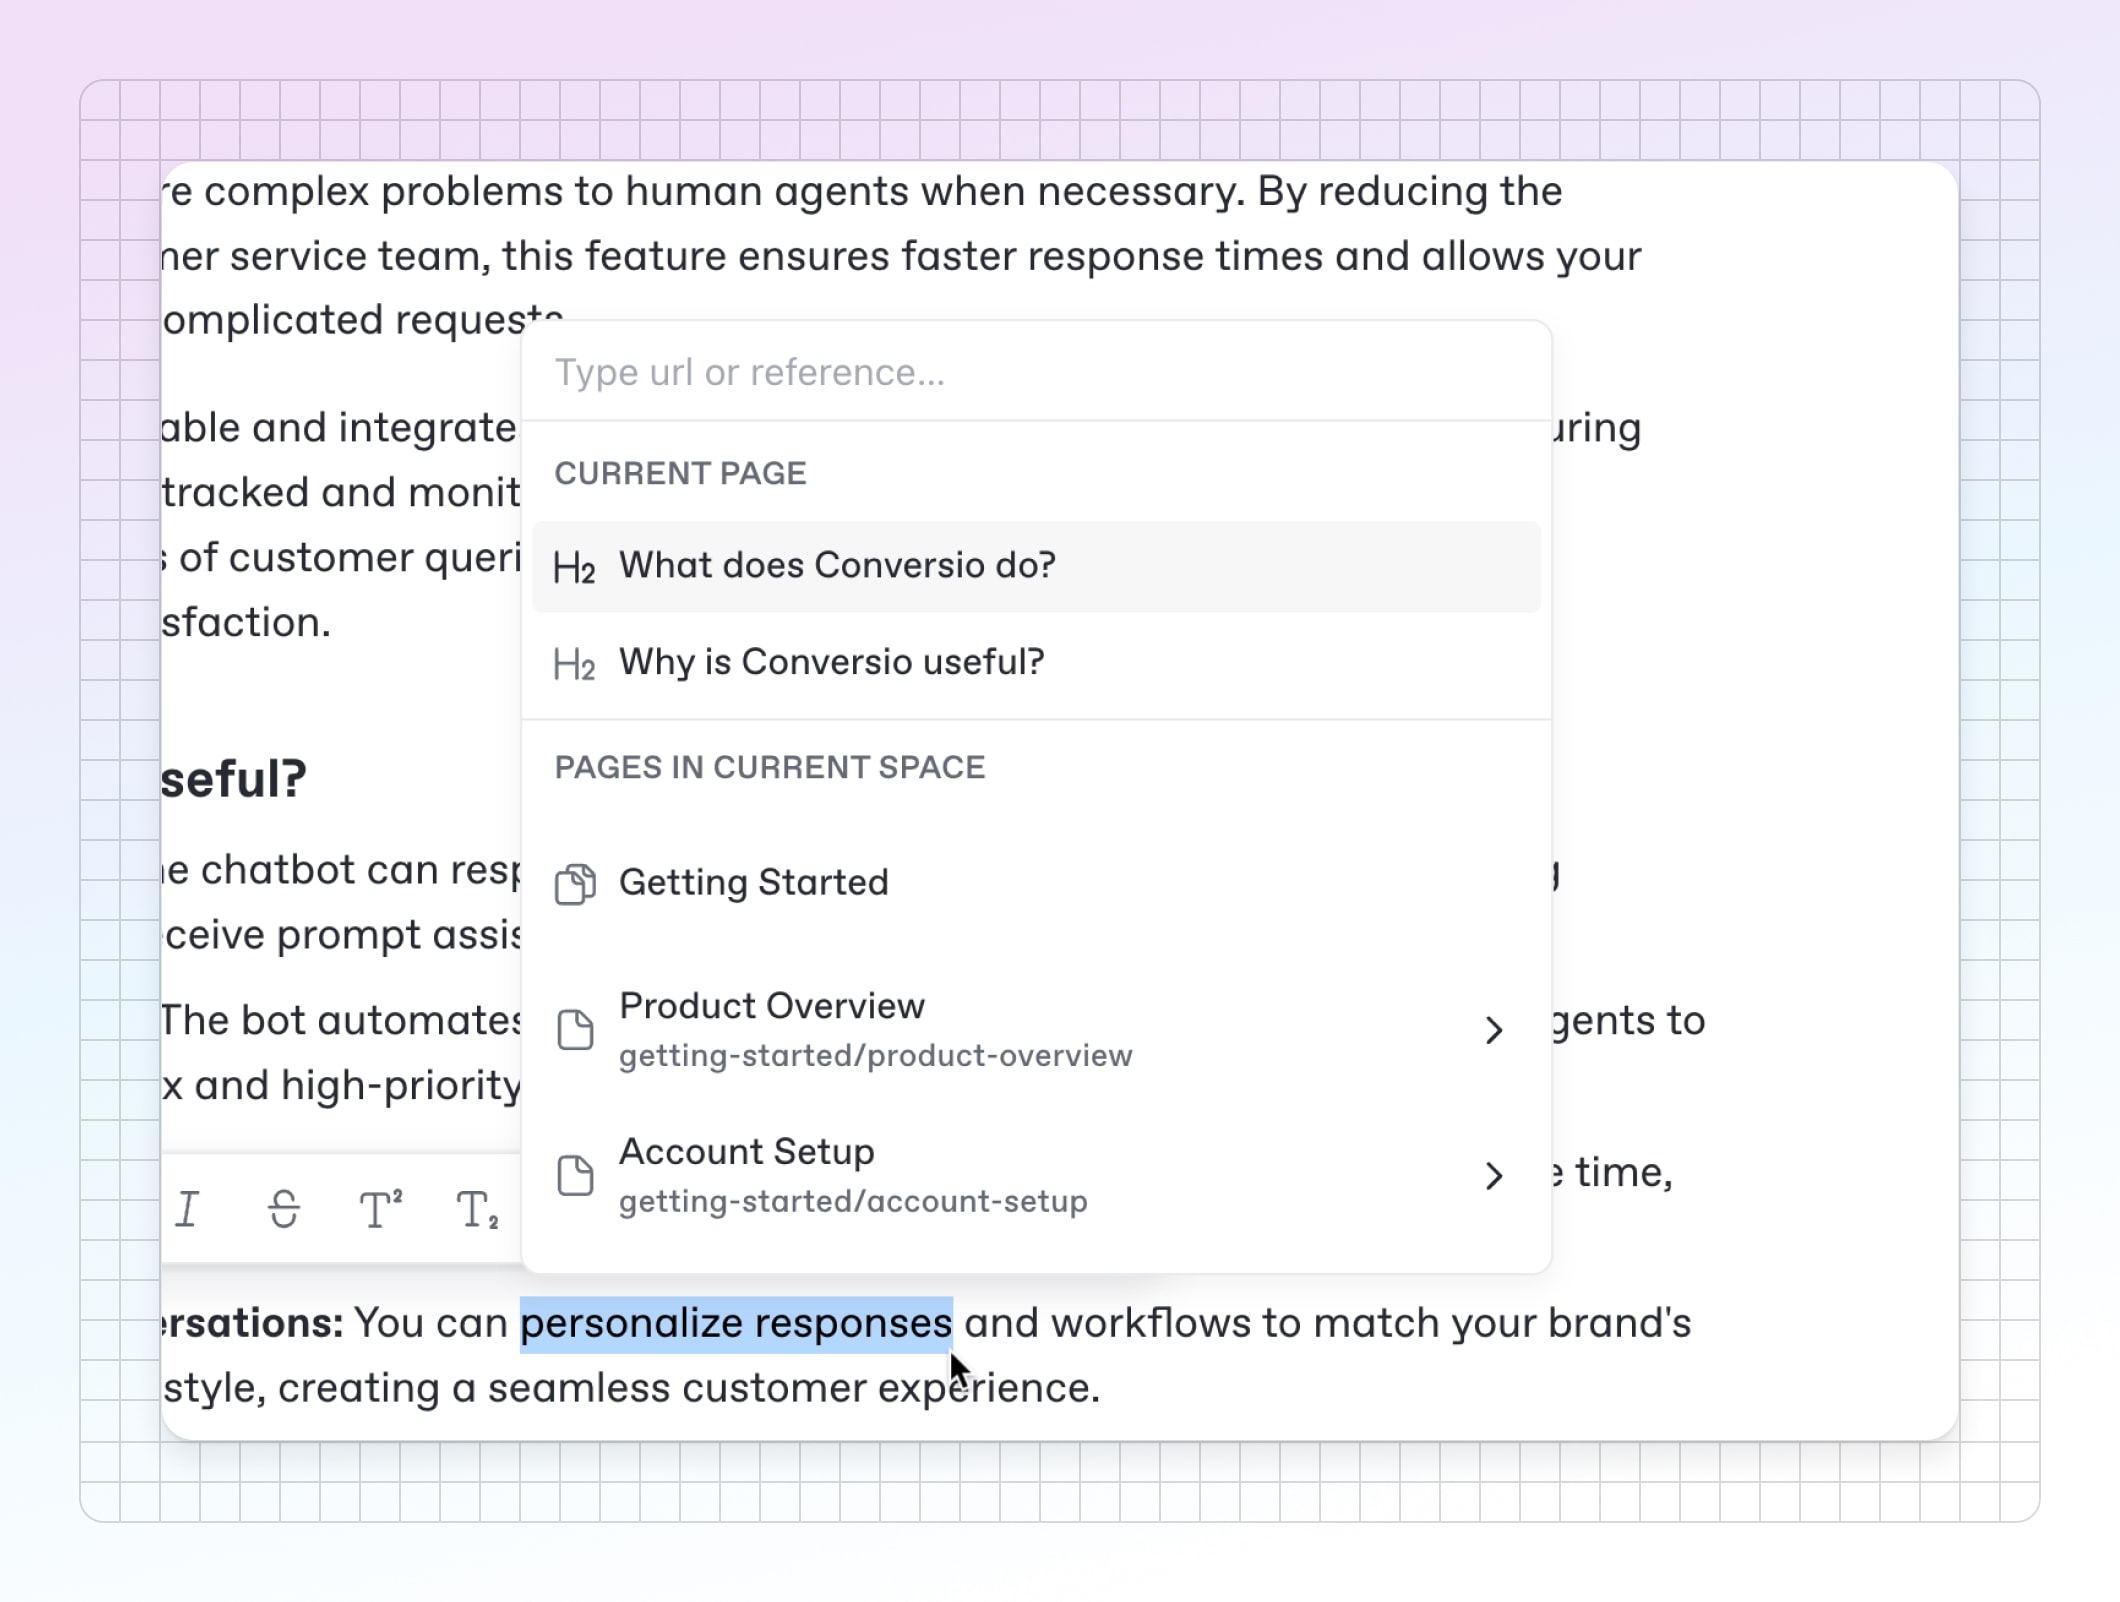Click the 'PAGES IN CURRENT SPACE' label
Viewport: 2120px width, 1602px height.
770,767
